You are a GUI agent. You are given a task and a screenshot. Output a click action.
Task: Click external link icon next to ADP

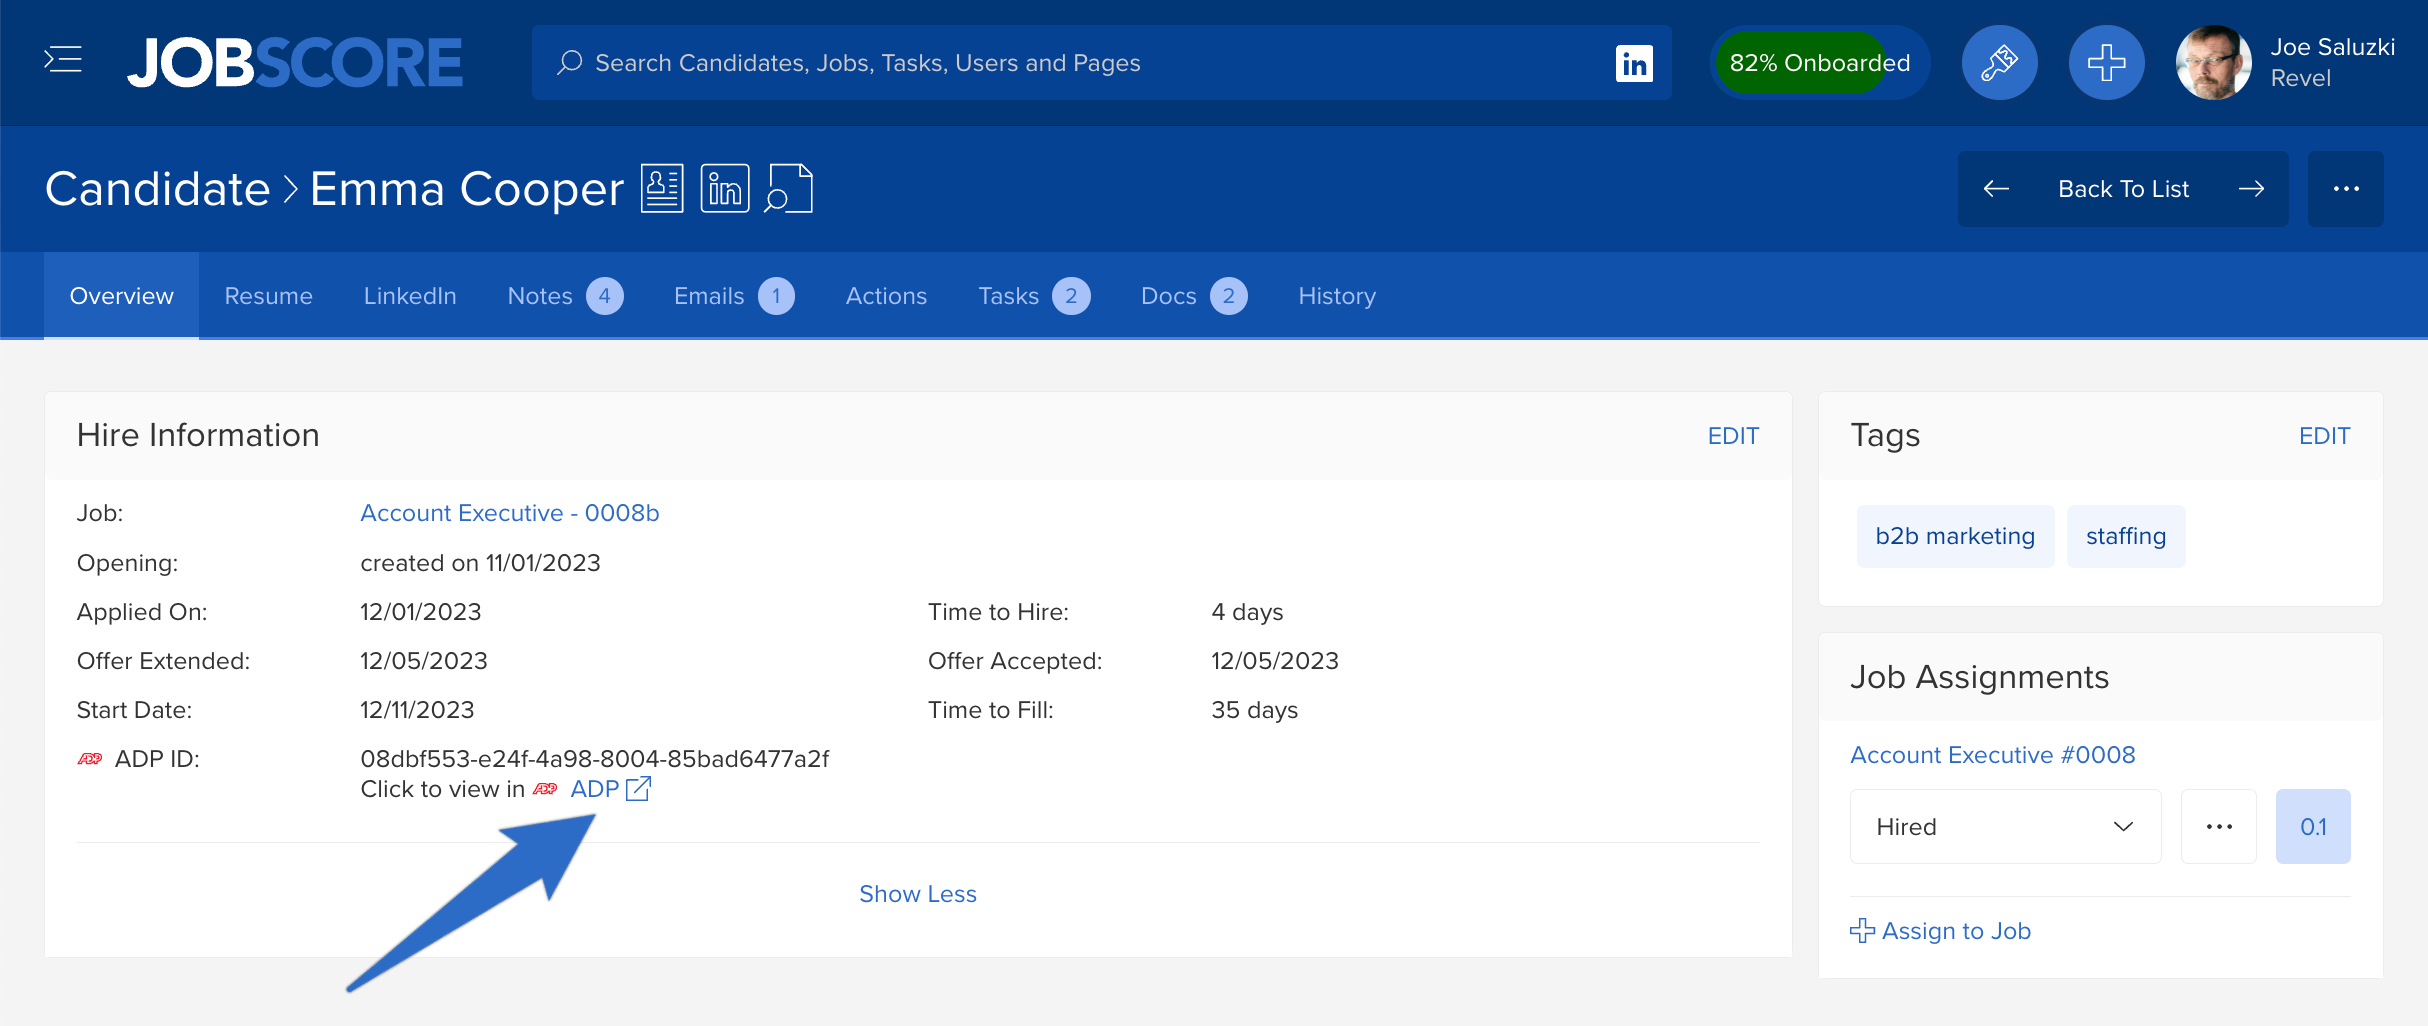(638, 789)
